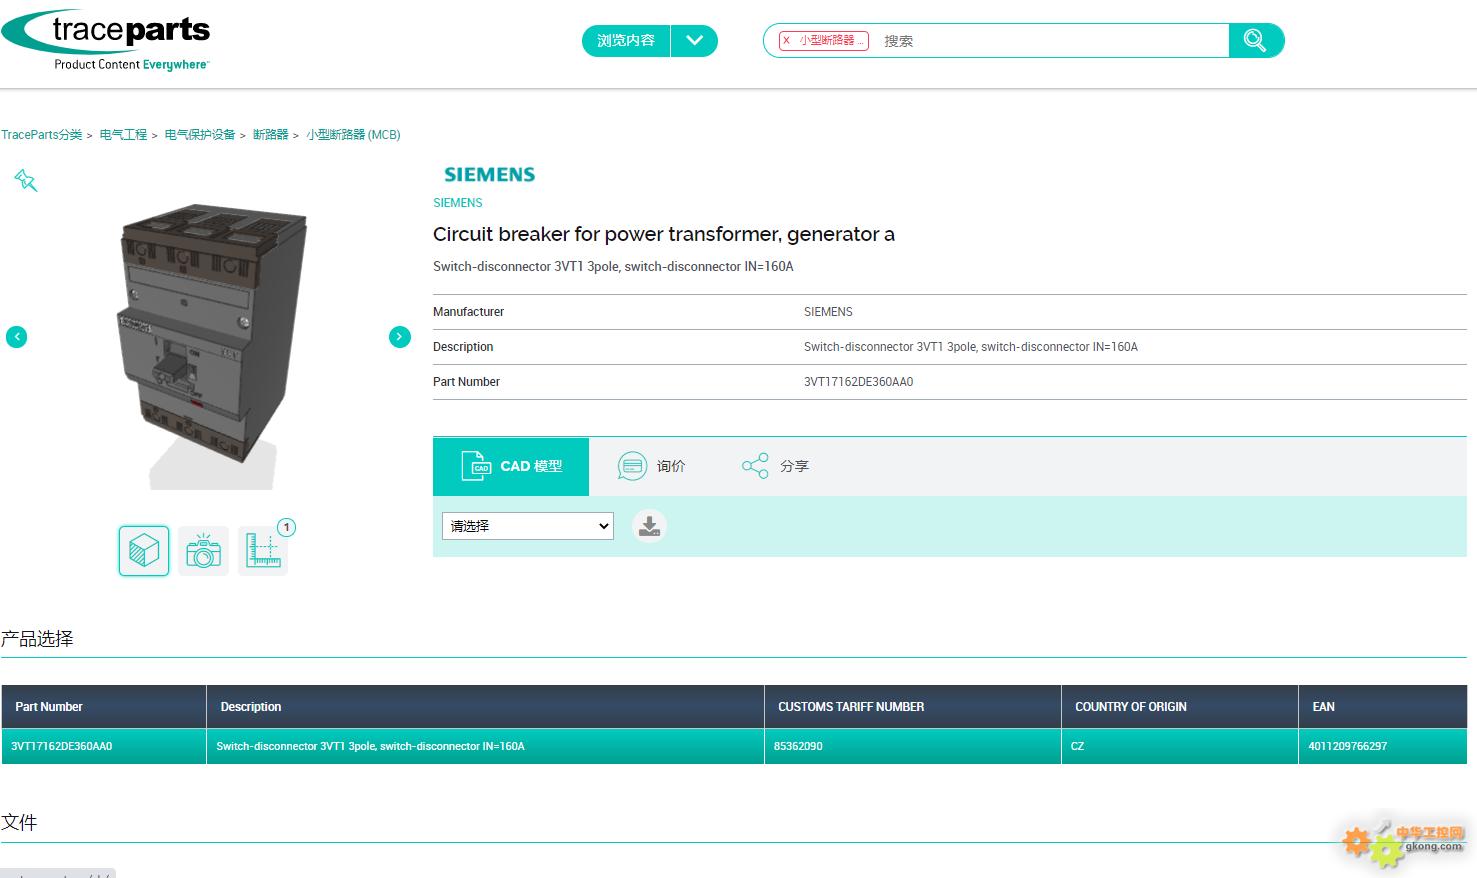Screen dimensions: 1477x878
Task: Go to 电气保护设备 breadcrumb
Action: click(x=200, y=135)
